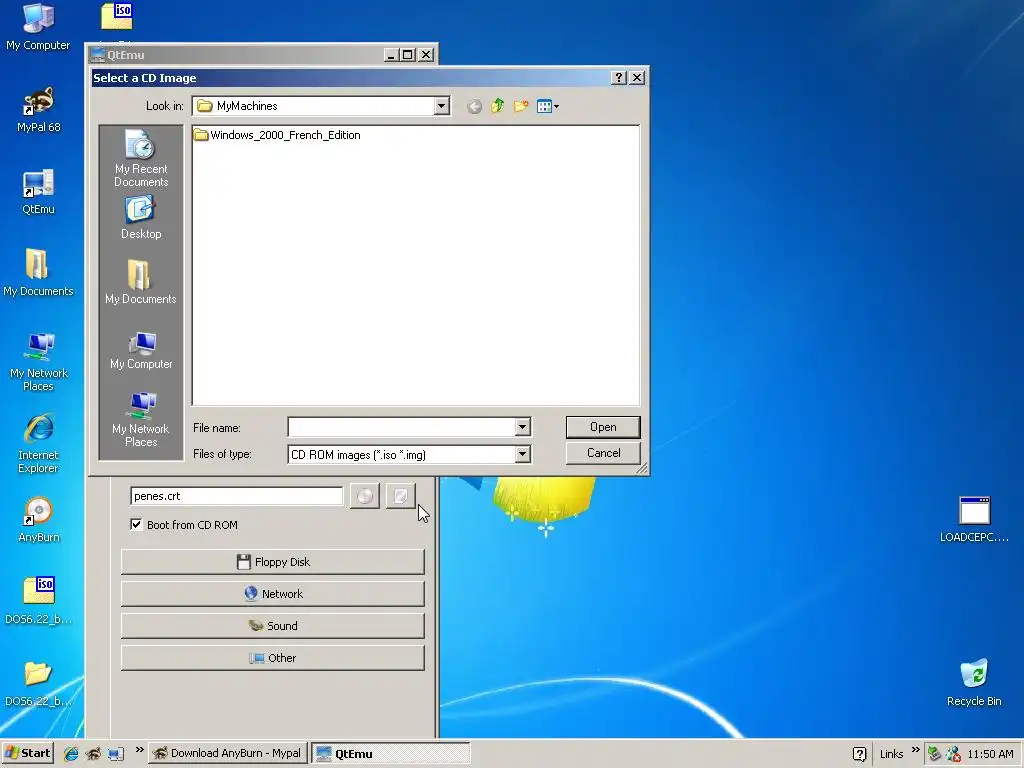Select MyPal 68 desktop shortcut

39,109
